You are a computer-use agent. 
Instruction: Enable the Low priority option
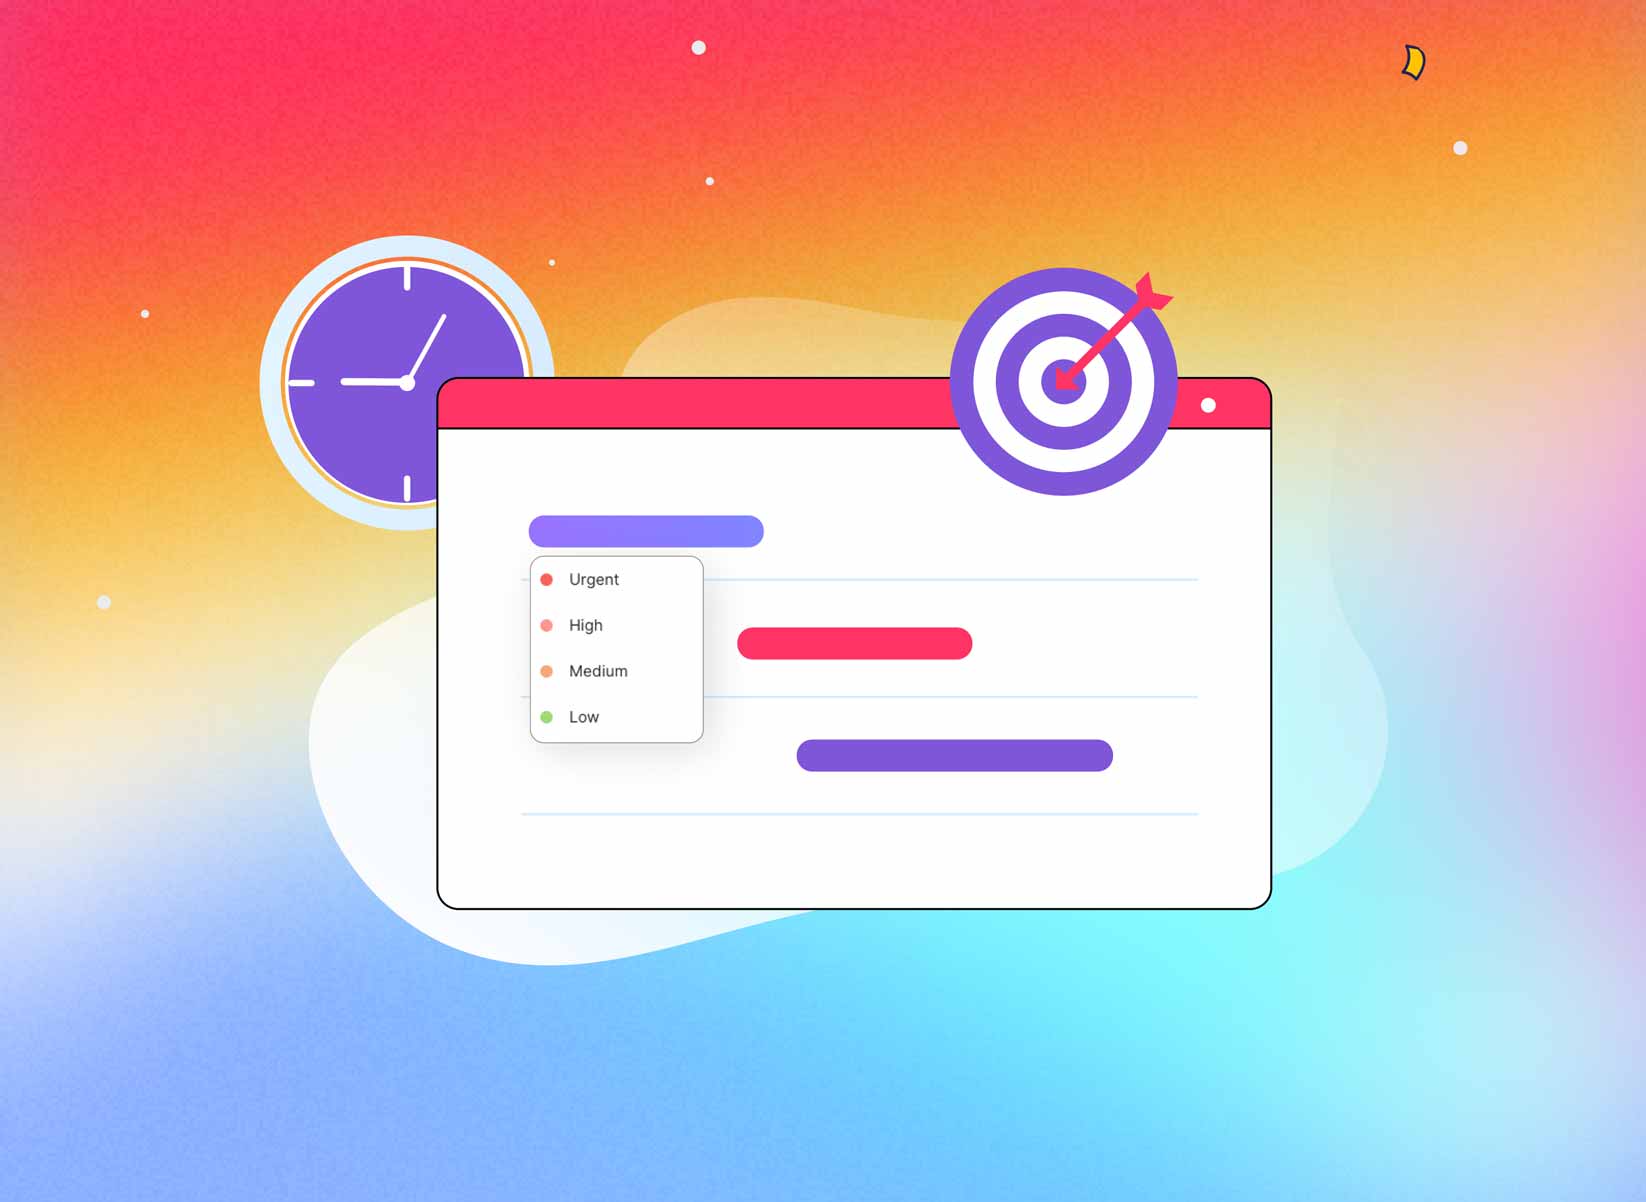click(584, 716)
